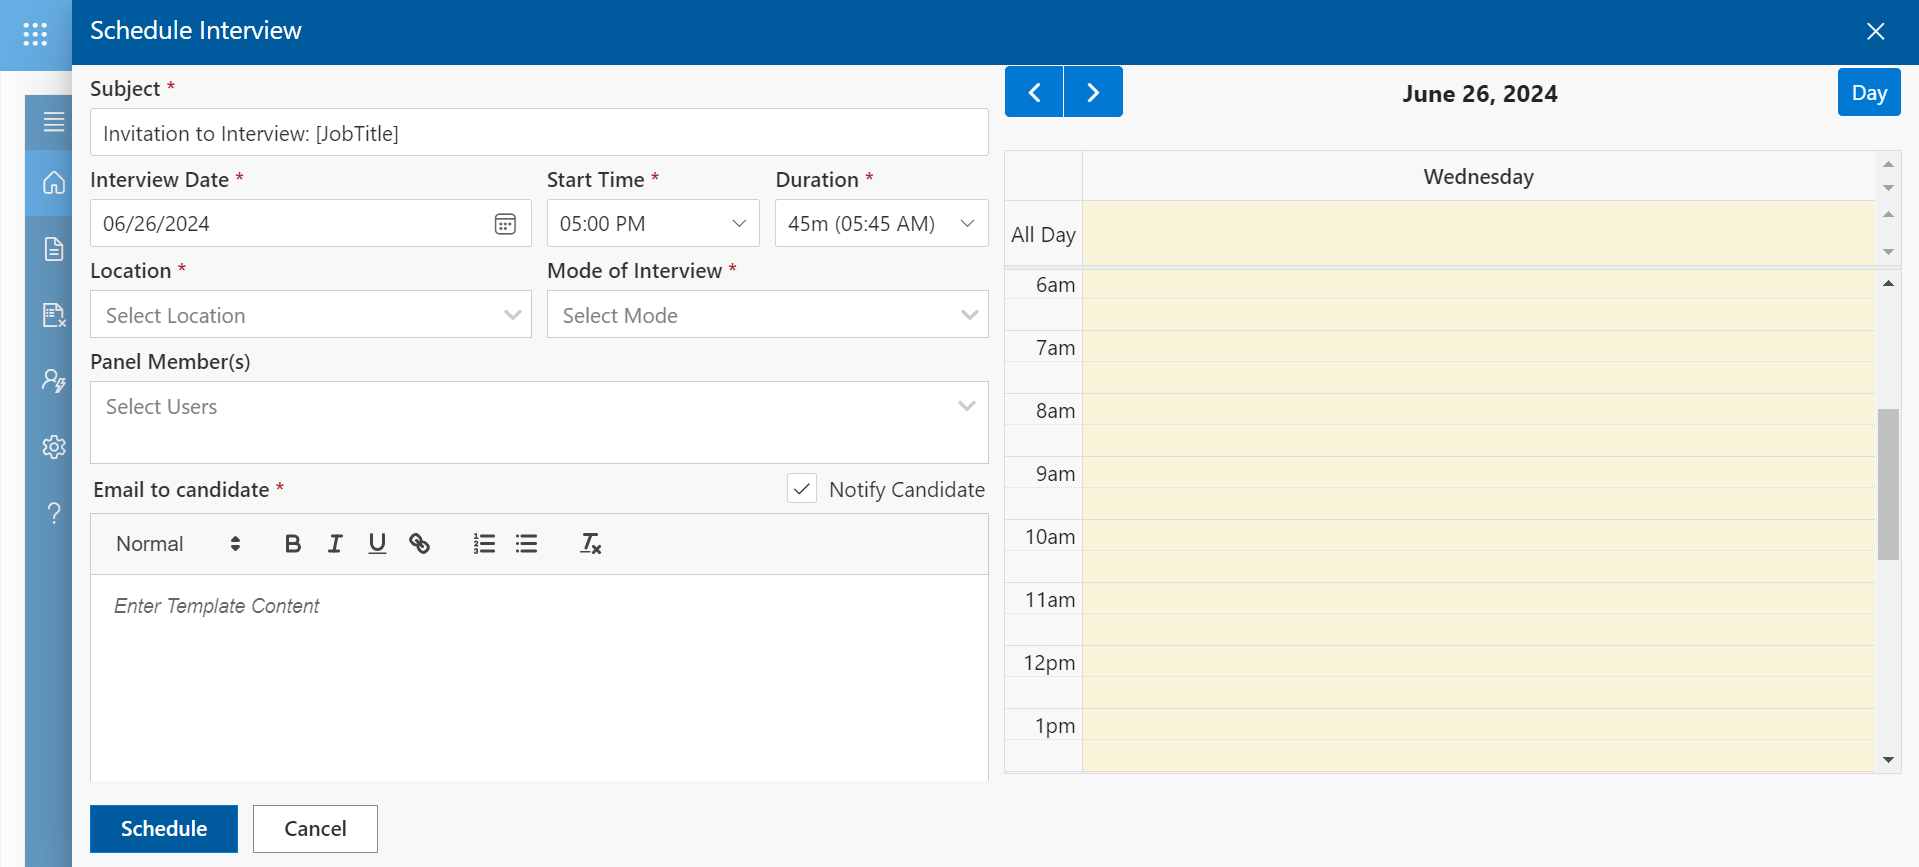1919x867 pixels.
Task: Click the calendar scroll up arrow at 6am
Action: pyautogui.click(x=1888, y=284)
